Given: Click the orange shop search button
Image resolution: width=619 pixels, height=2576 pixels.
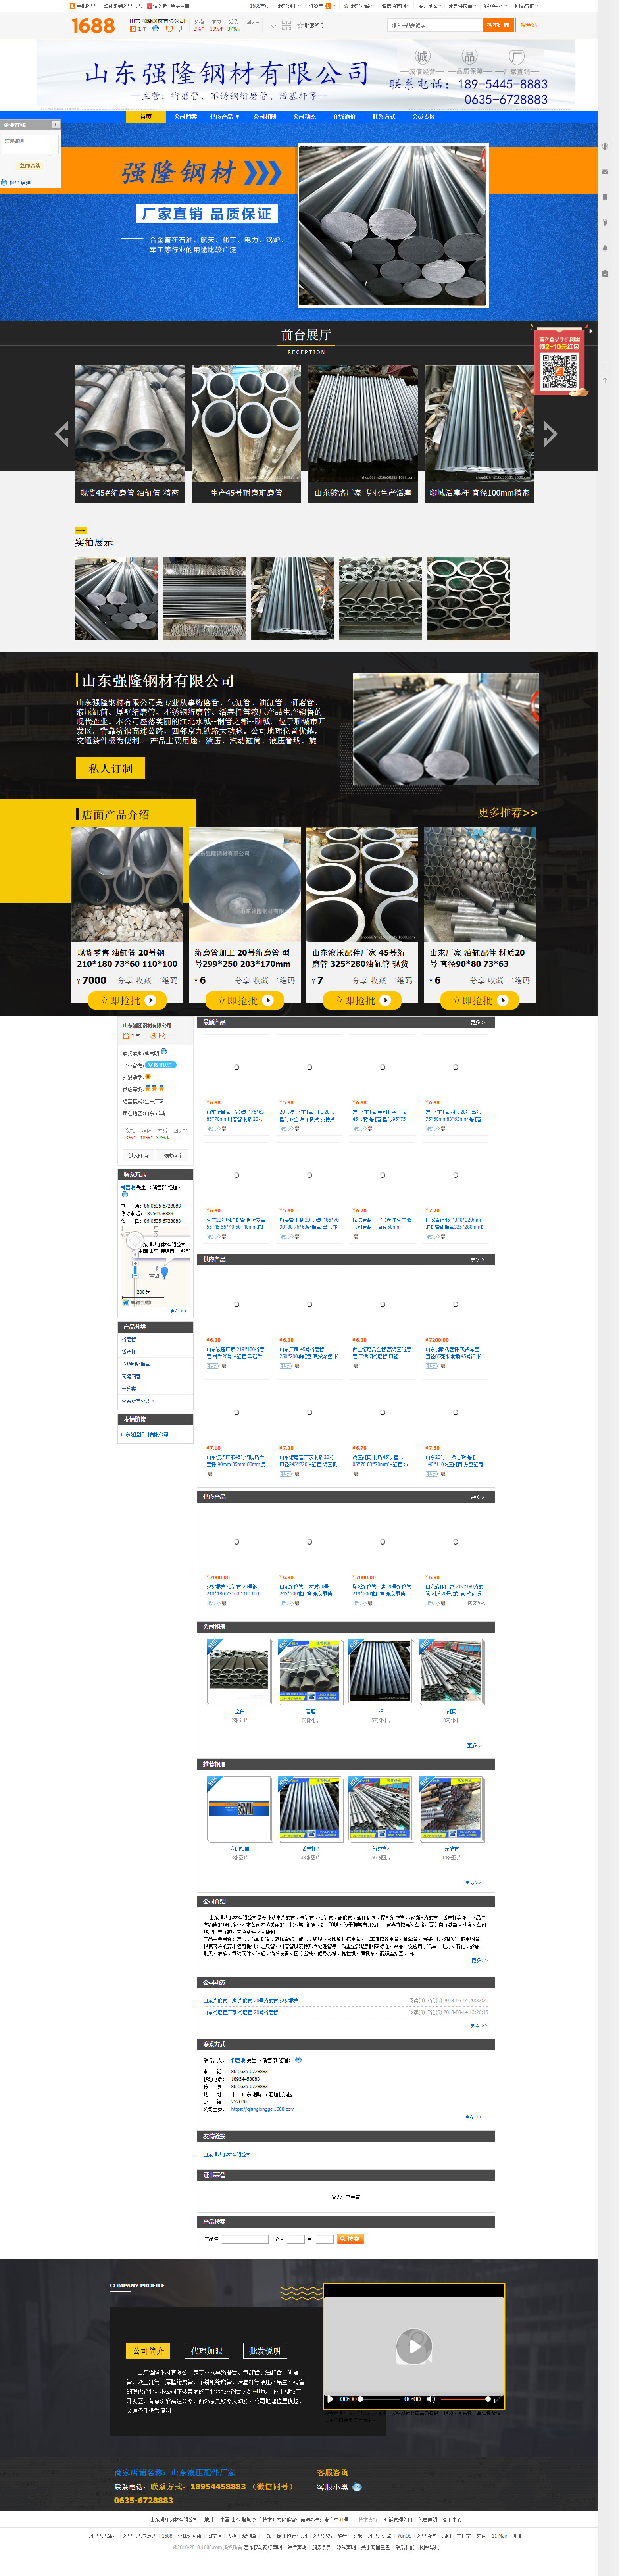Looking at the screenshot, I should point(498,25).
